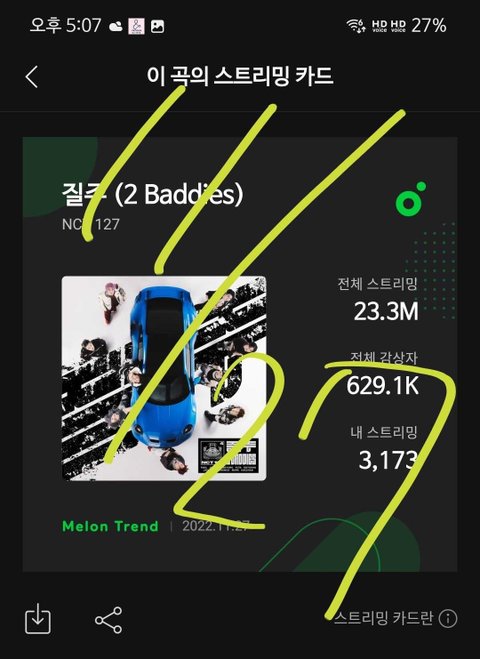Tap the cloud notification icon
Viewport: 480px width, 659px height.
pos(116,26)
